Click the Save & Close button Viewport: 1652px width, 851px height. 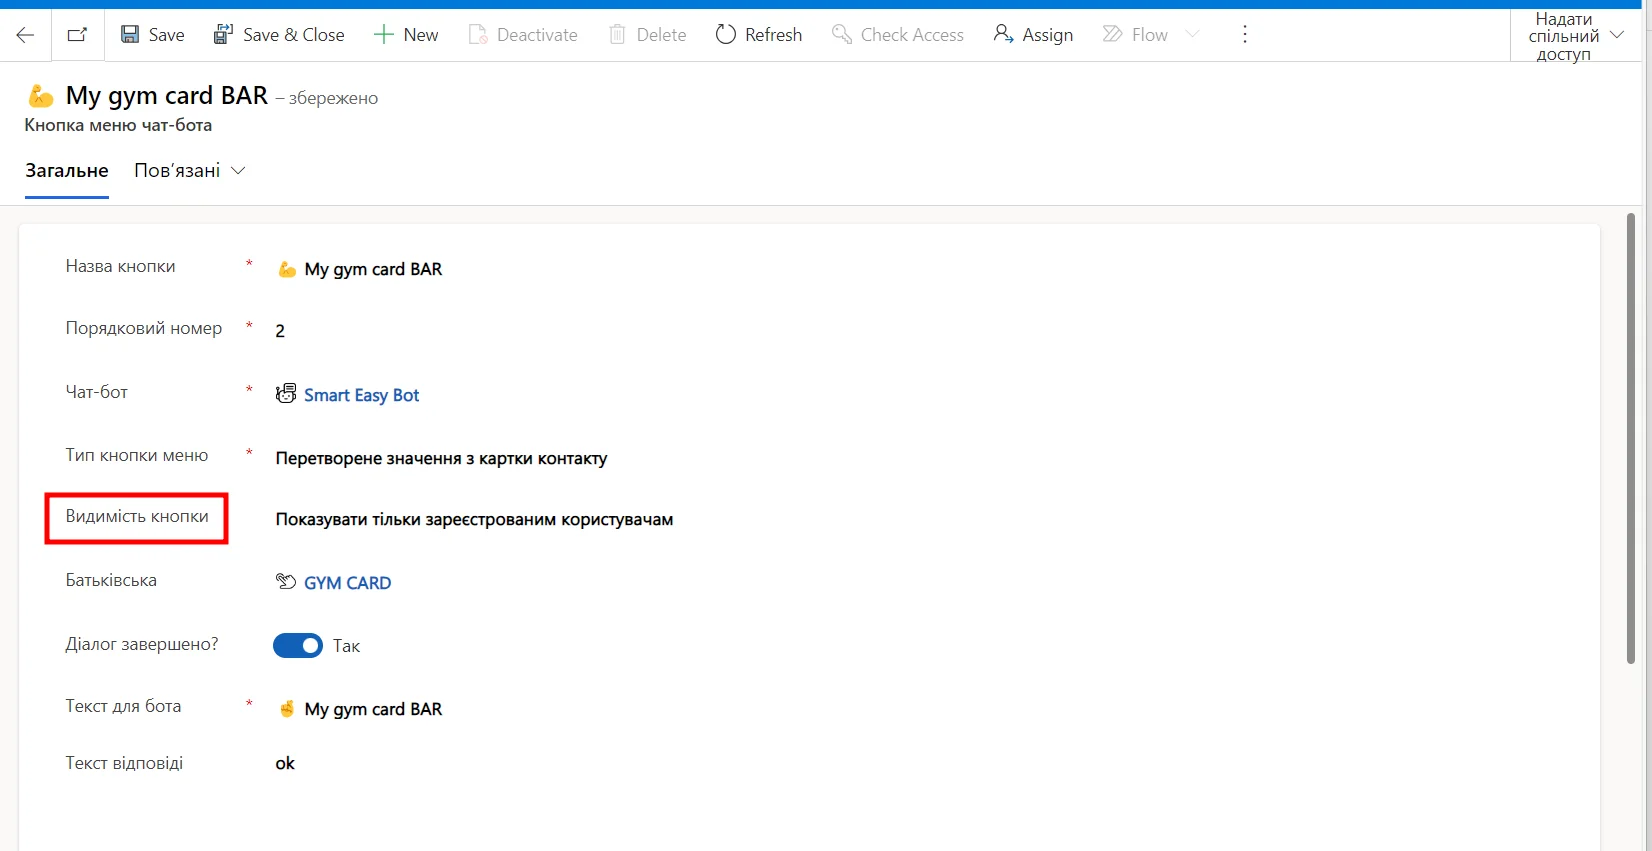[279, 35]
